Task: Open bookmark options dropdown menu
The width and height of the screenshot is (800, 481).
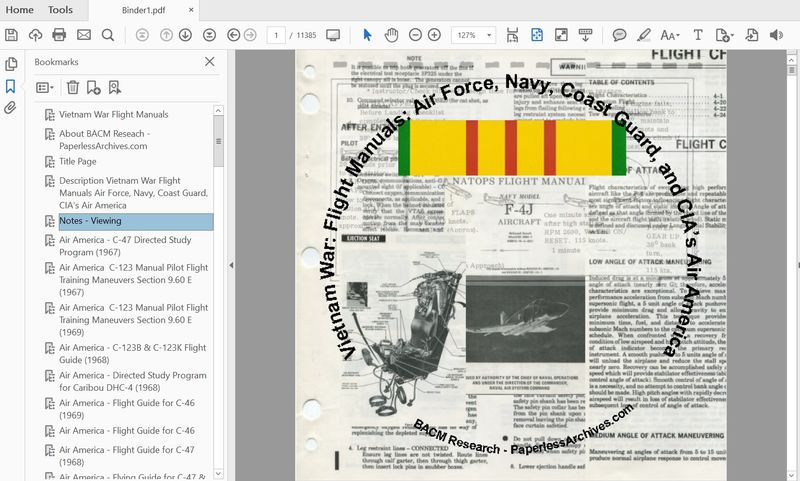Action: [45, 88]
